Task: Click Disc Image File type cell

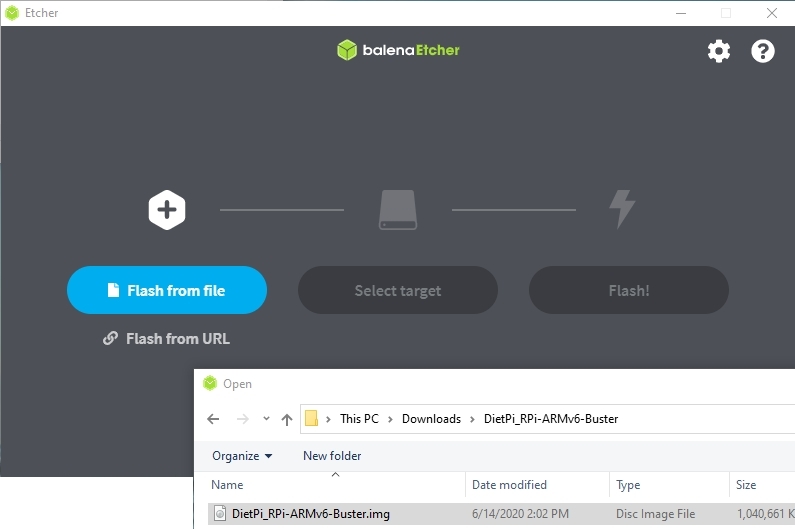Action: 655,514
